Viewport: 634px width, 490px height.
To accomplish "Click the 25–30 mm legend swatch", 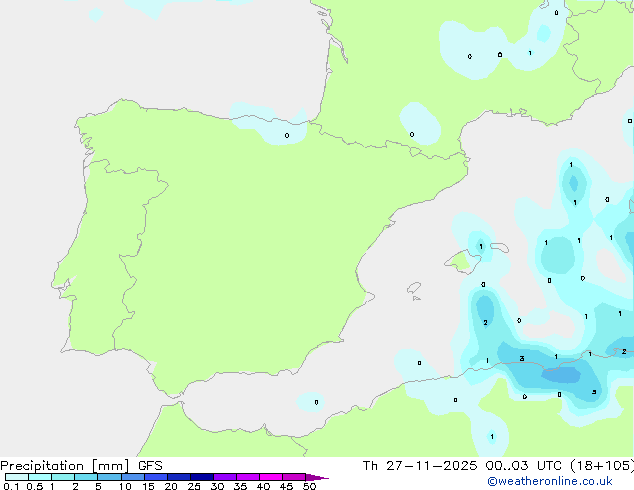I will tap(201, 477).
